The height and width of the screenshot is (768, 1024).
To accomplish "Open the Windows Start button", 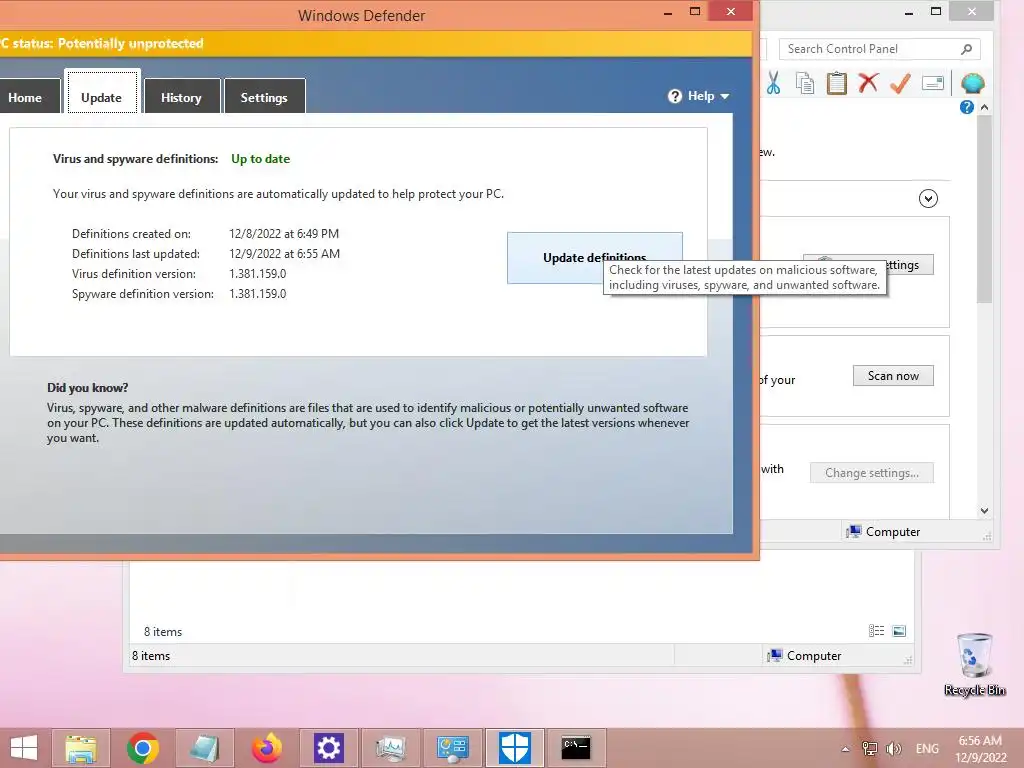I will click(x=24, y=748).
